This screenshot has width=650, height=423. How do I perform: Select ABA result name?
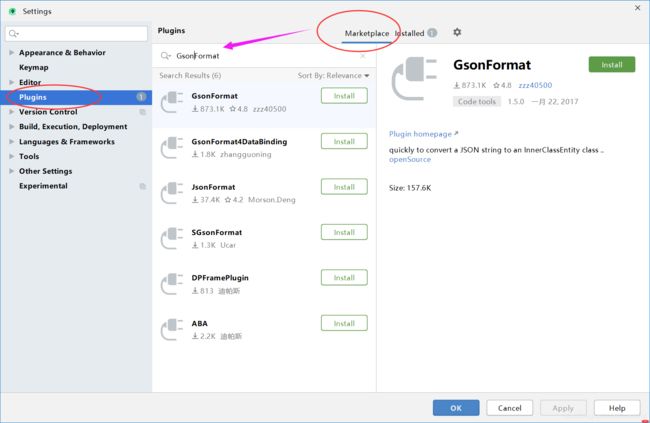pyautogui.click(x=199, y=323)
